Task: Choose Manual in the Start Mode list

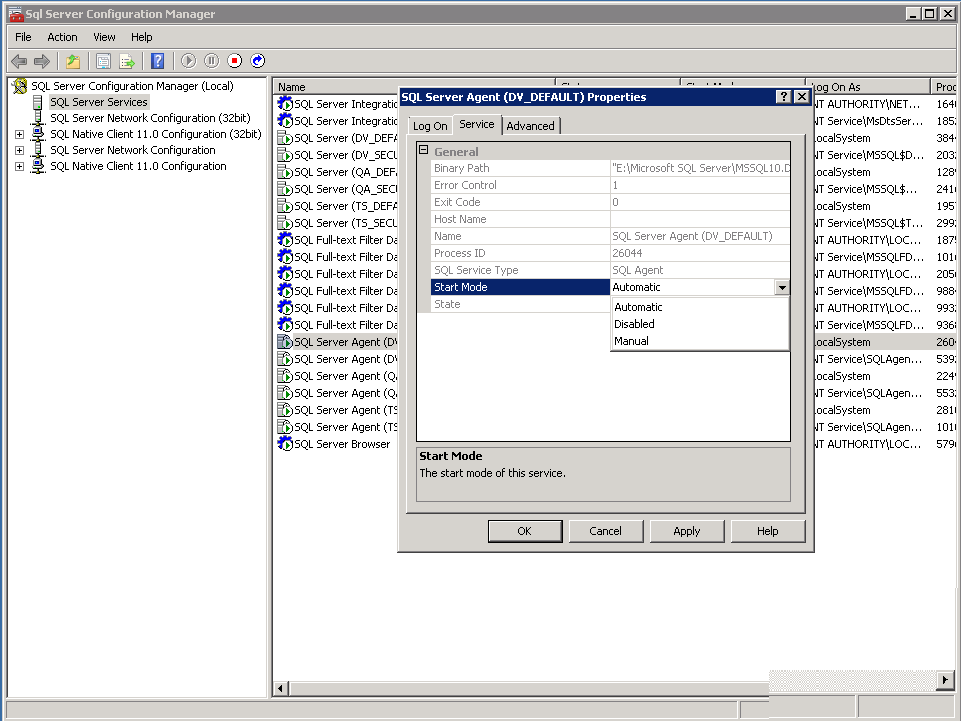Action: 699,341
